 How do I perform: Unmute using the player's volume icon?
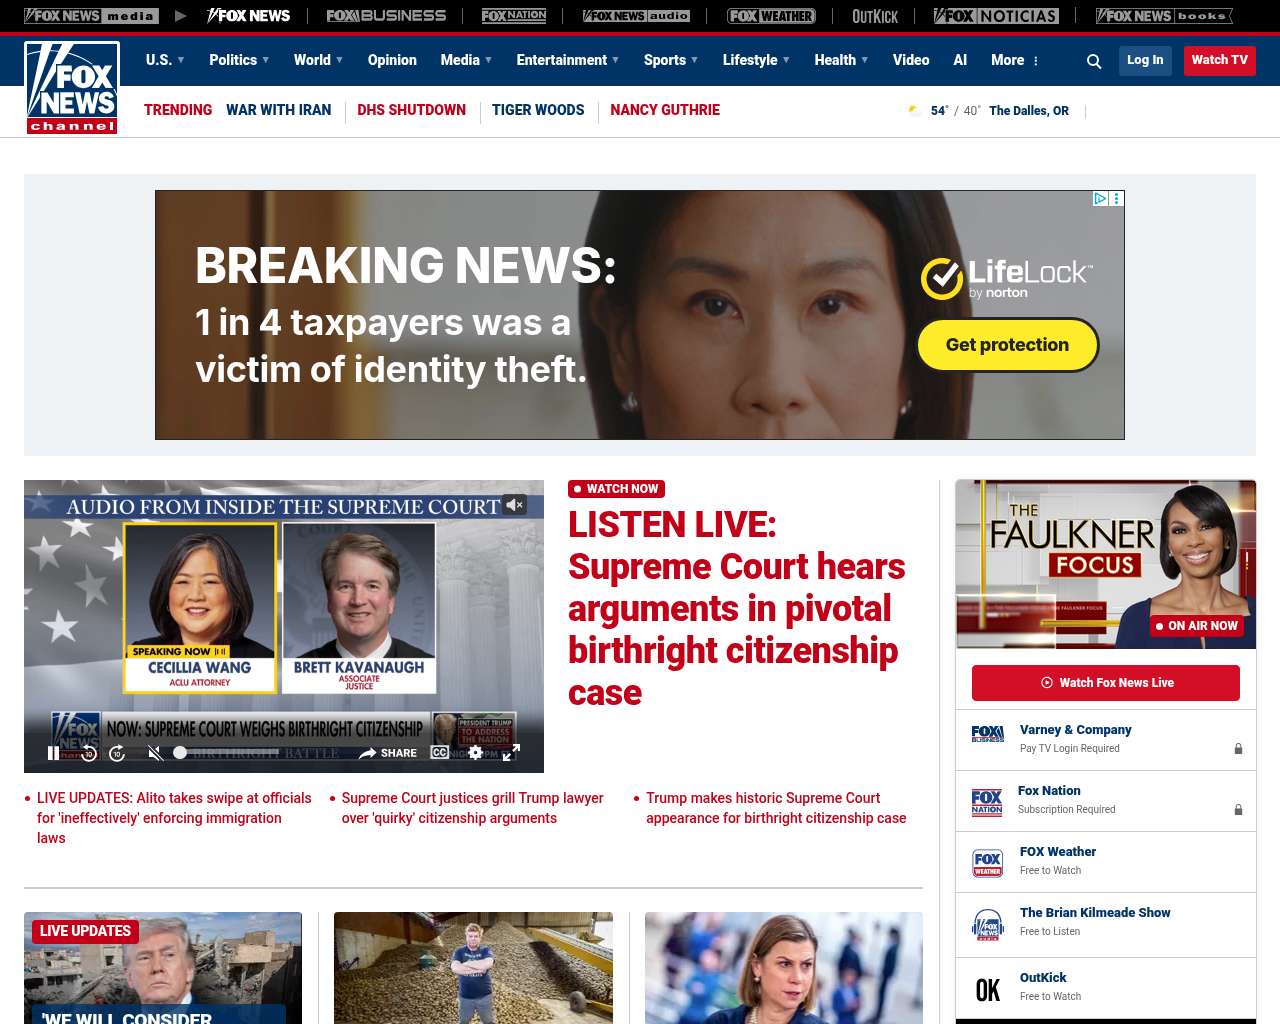point(155,753)
